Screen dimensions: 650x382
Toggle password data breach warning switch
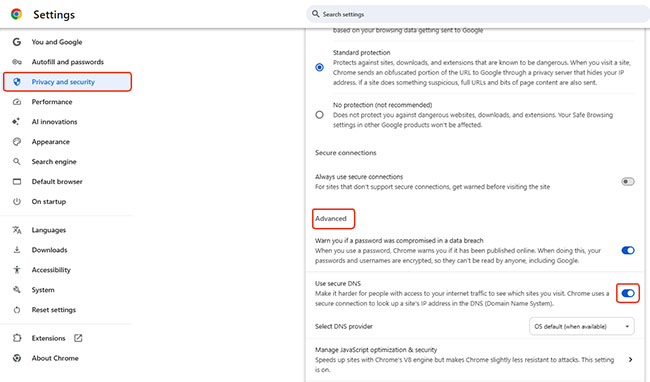[x=628, y=250]
